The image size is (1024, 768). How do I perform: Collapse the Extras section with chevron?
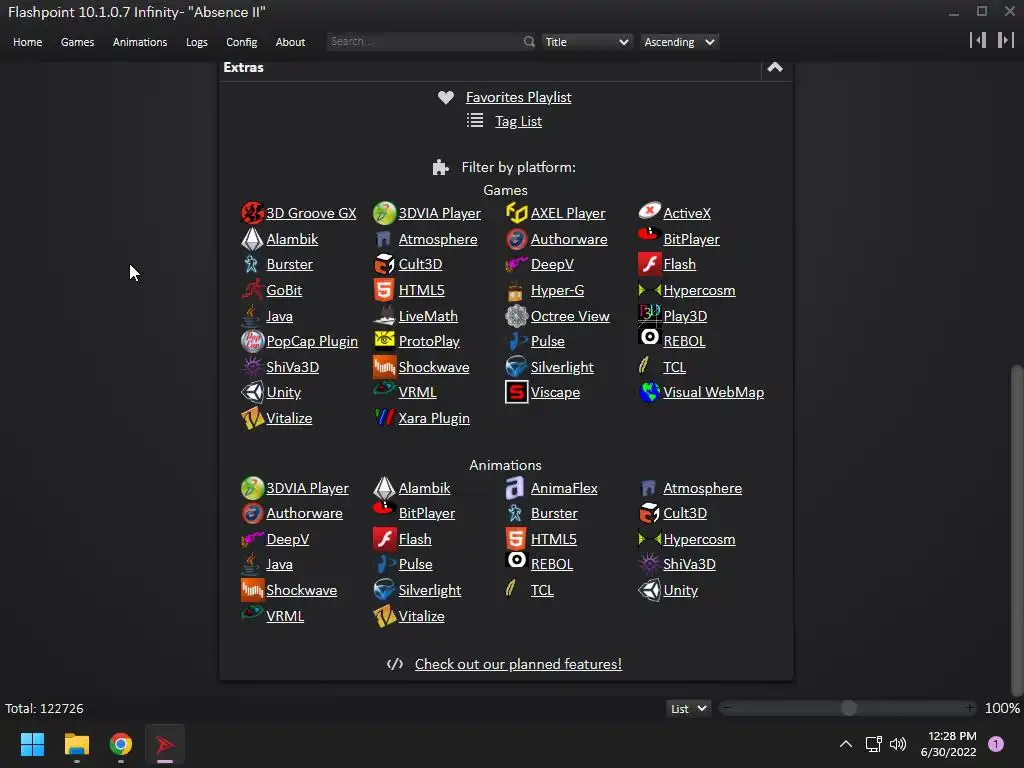[775, 67]
